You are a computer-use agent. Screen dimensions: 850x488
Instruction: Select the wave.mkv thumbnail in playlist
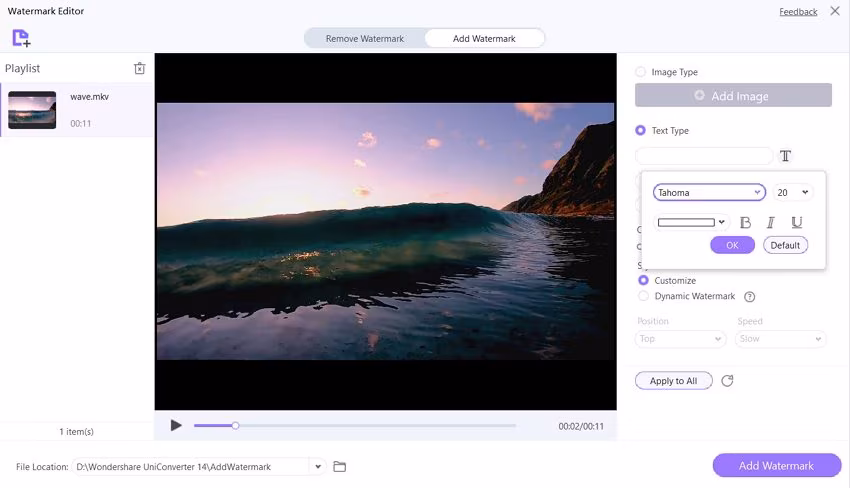32,110
